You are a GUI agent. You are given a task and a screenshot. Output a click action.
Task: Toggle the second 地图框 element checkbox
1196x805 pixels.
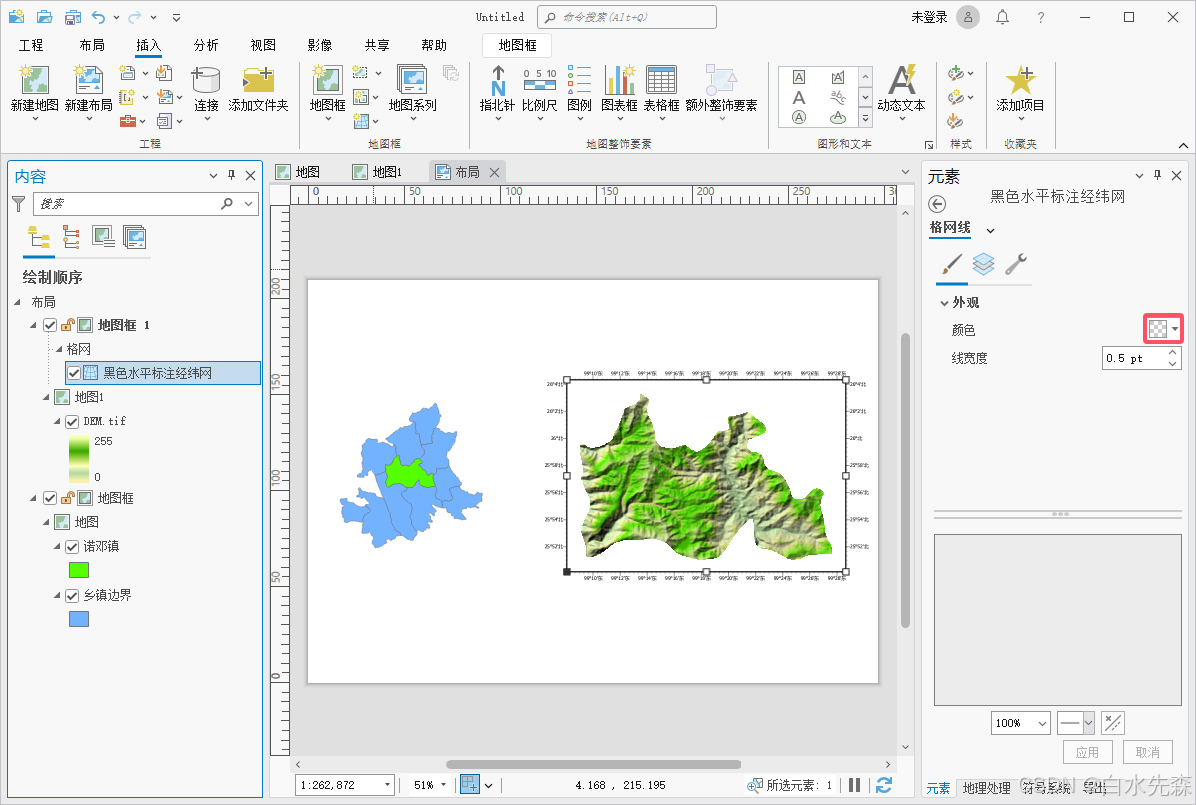50,498
